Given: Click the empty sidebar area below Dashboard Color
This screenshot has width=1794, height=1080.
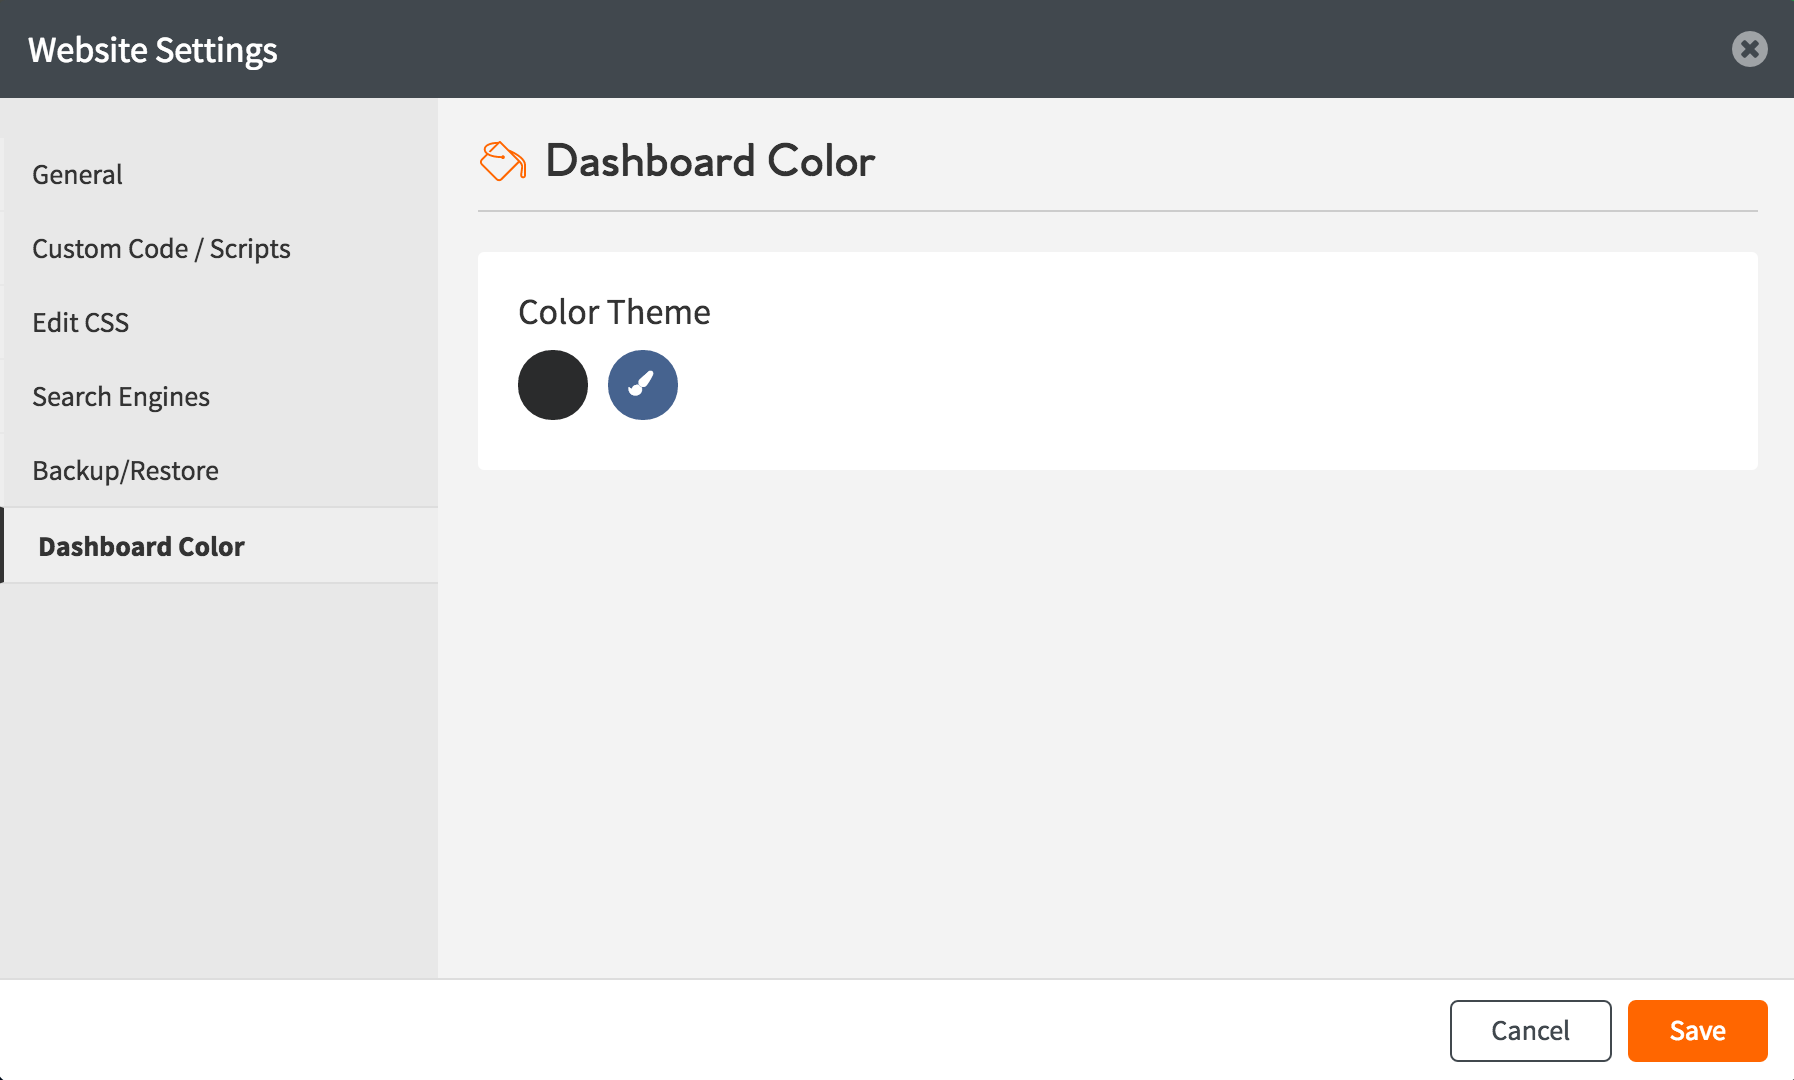Looking at the screenshot, I should coord(220,780).
